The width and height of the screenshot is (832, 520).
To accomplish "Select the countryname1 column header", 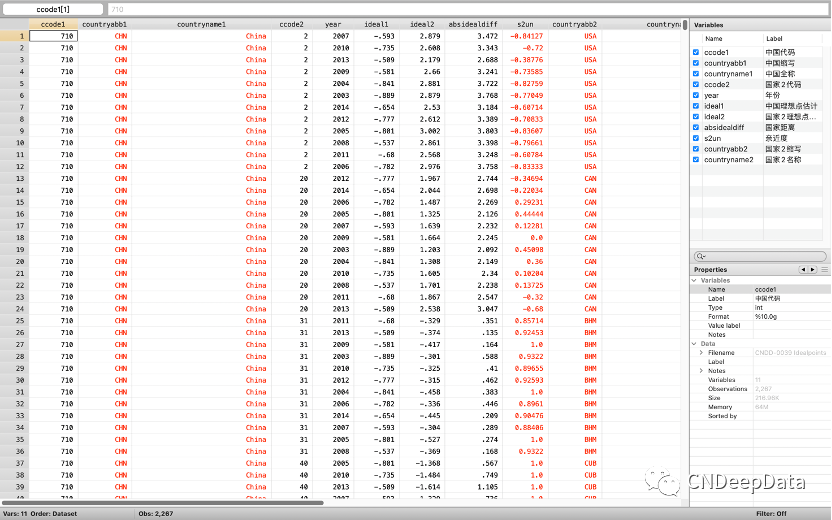I will [x=201, y=24].
